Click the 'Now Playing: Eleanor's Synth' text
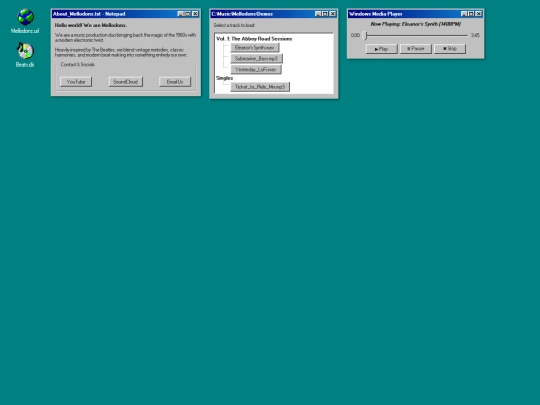The height and width of the screenshot is (405, 540). (416, 24)
